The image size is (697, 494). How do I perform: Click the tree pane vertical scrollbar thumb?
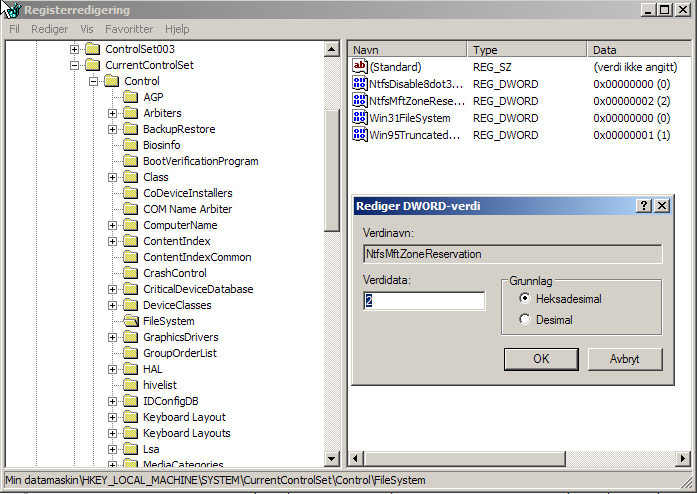pyautogui.click(x=332, y=171)
